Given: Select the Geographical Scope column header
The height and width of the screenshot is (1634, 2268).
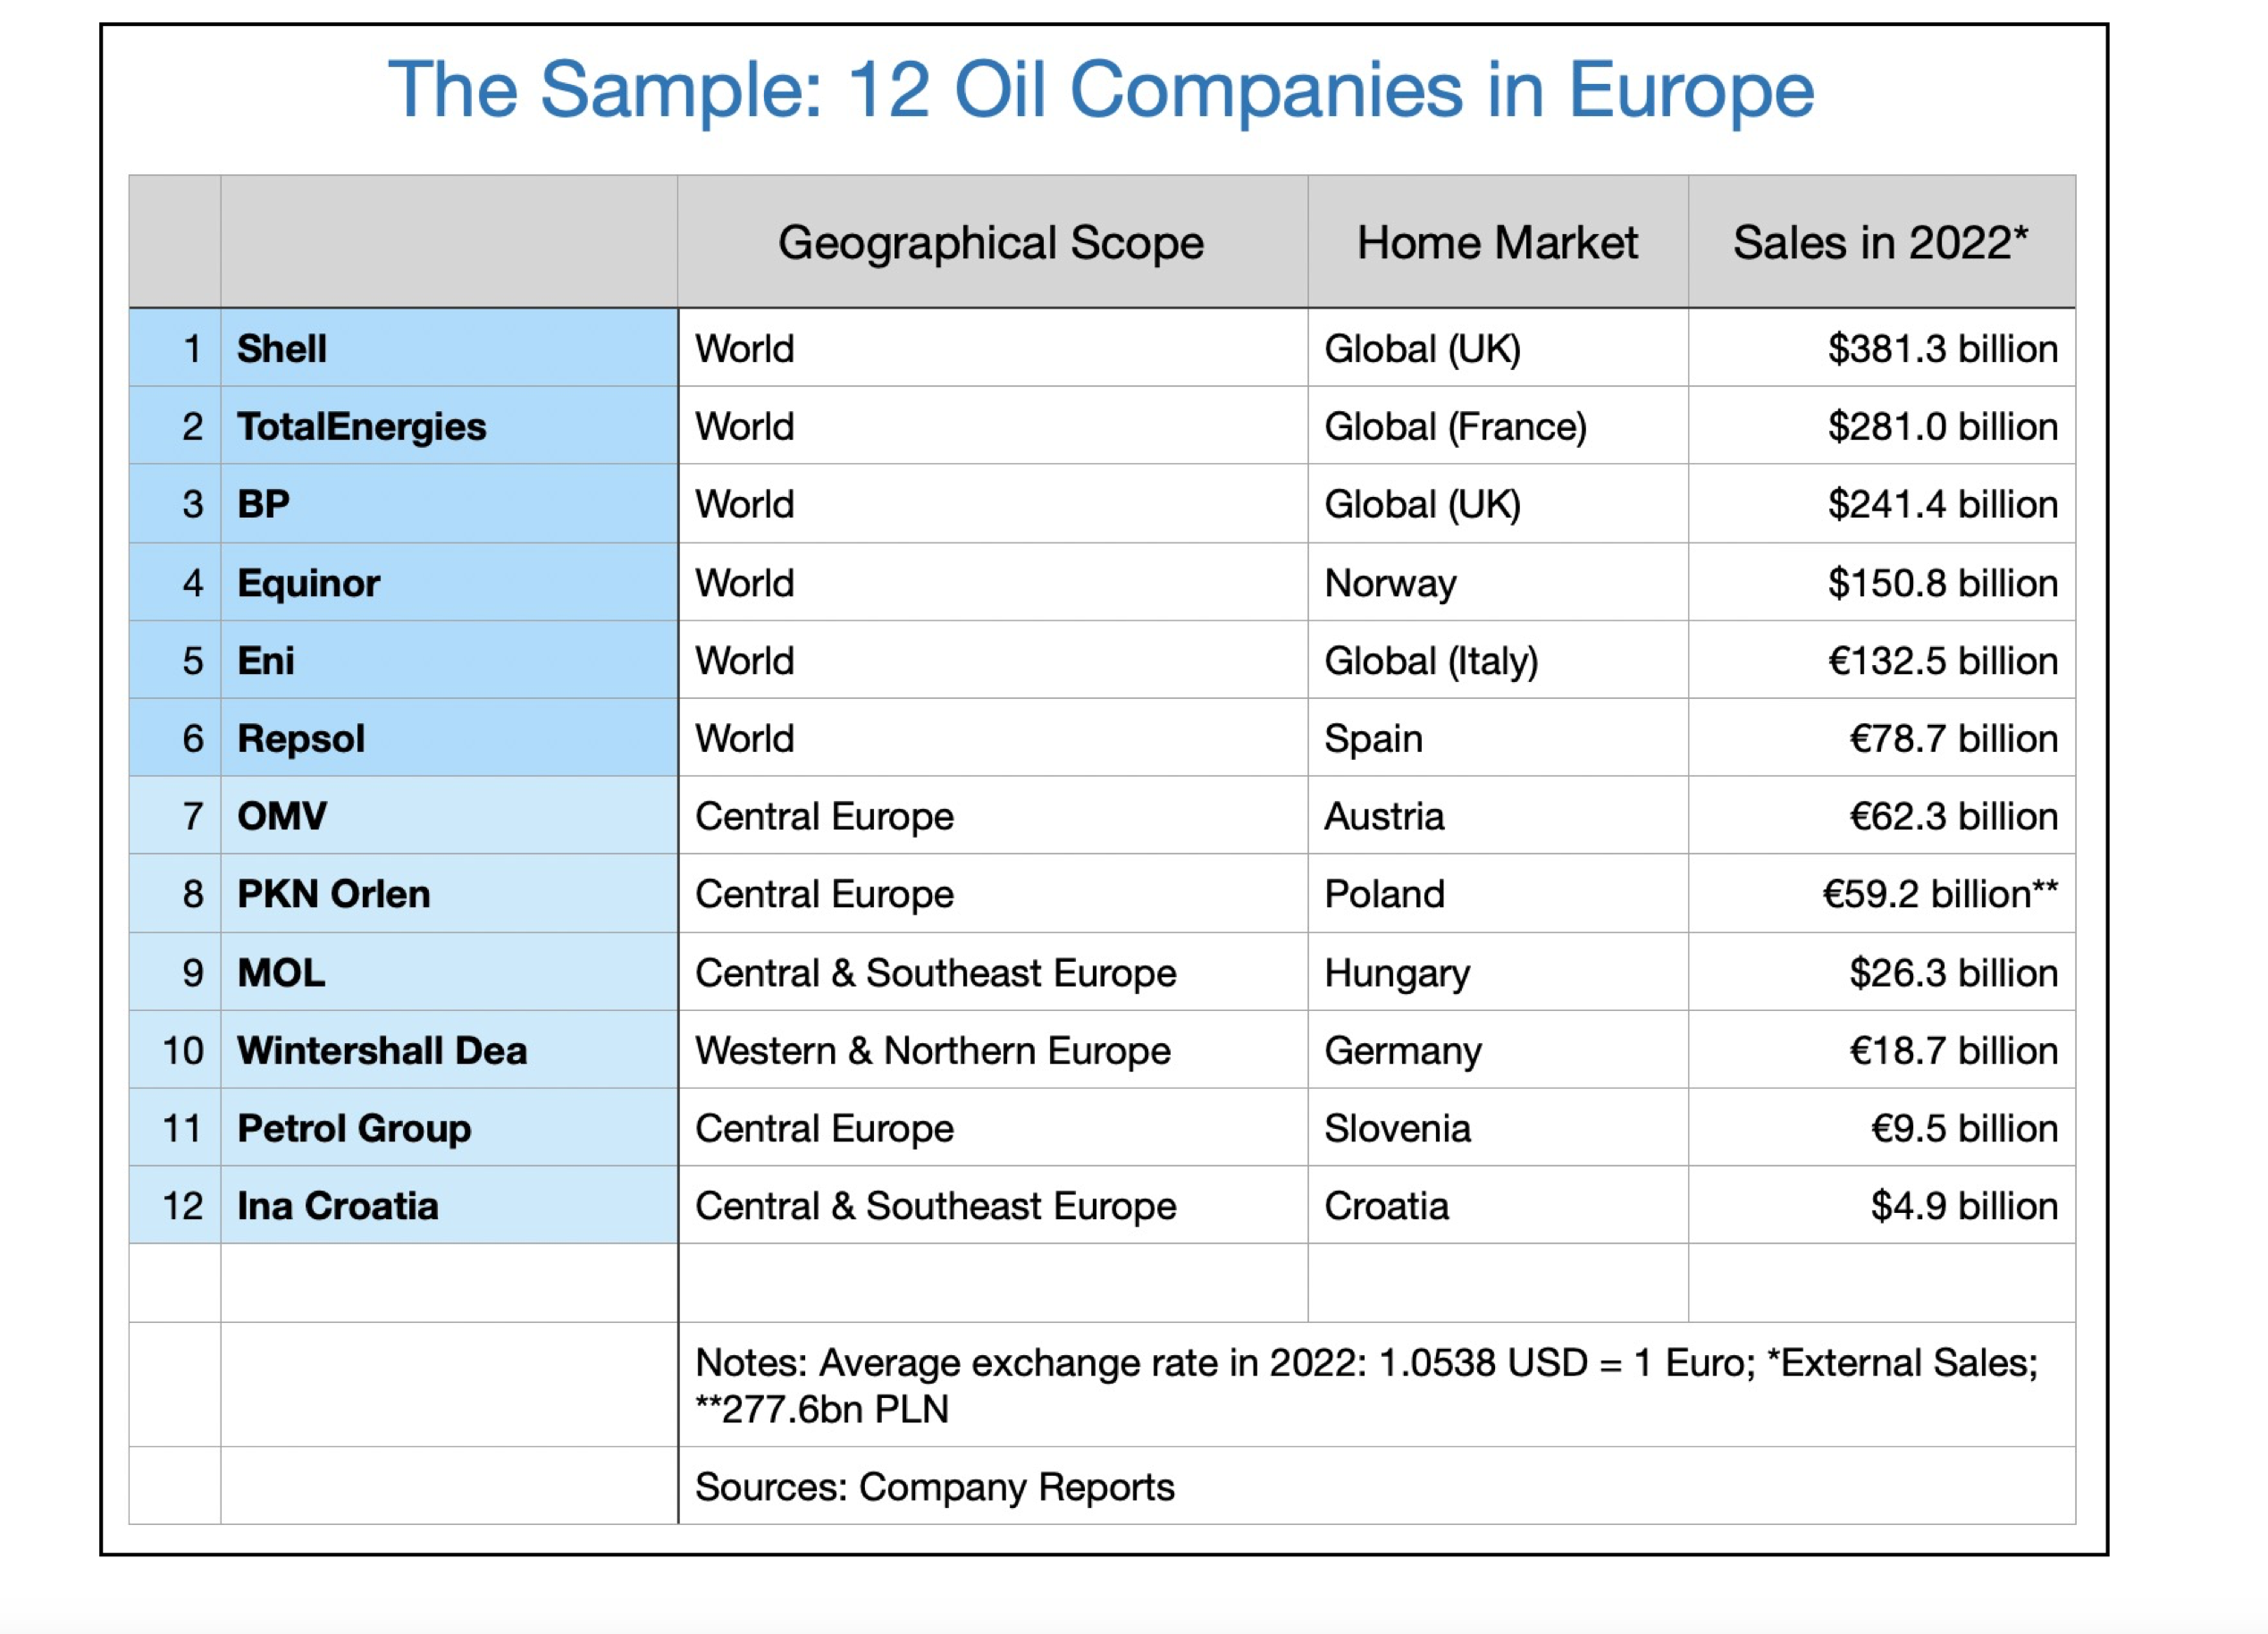Looking at the screenshot, I should pos(992,242).
